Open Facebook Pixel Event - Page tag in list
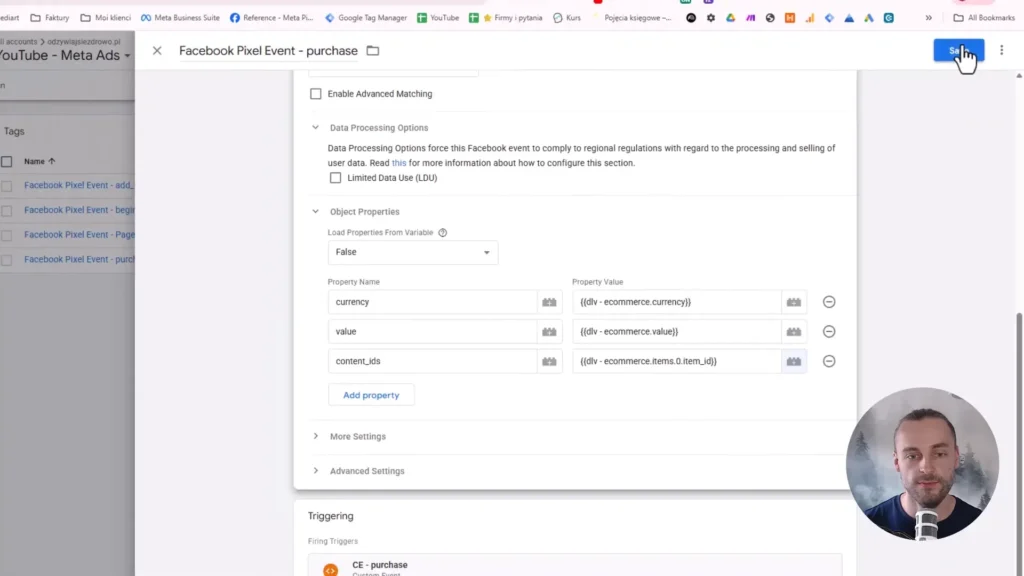1024x576 pixels. click(x=79, y=234)
